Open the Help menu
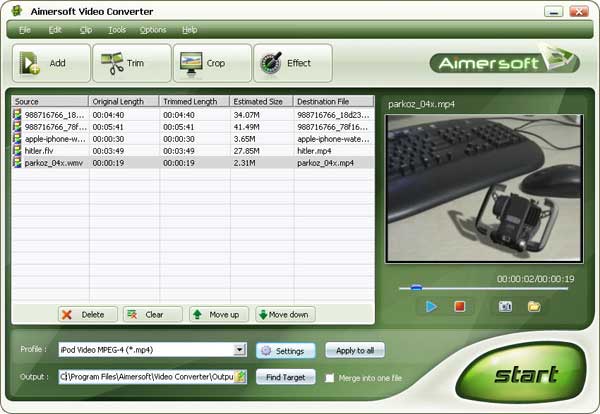The image size is (600, 414). 189,30
